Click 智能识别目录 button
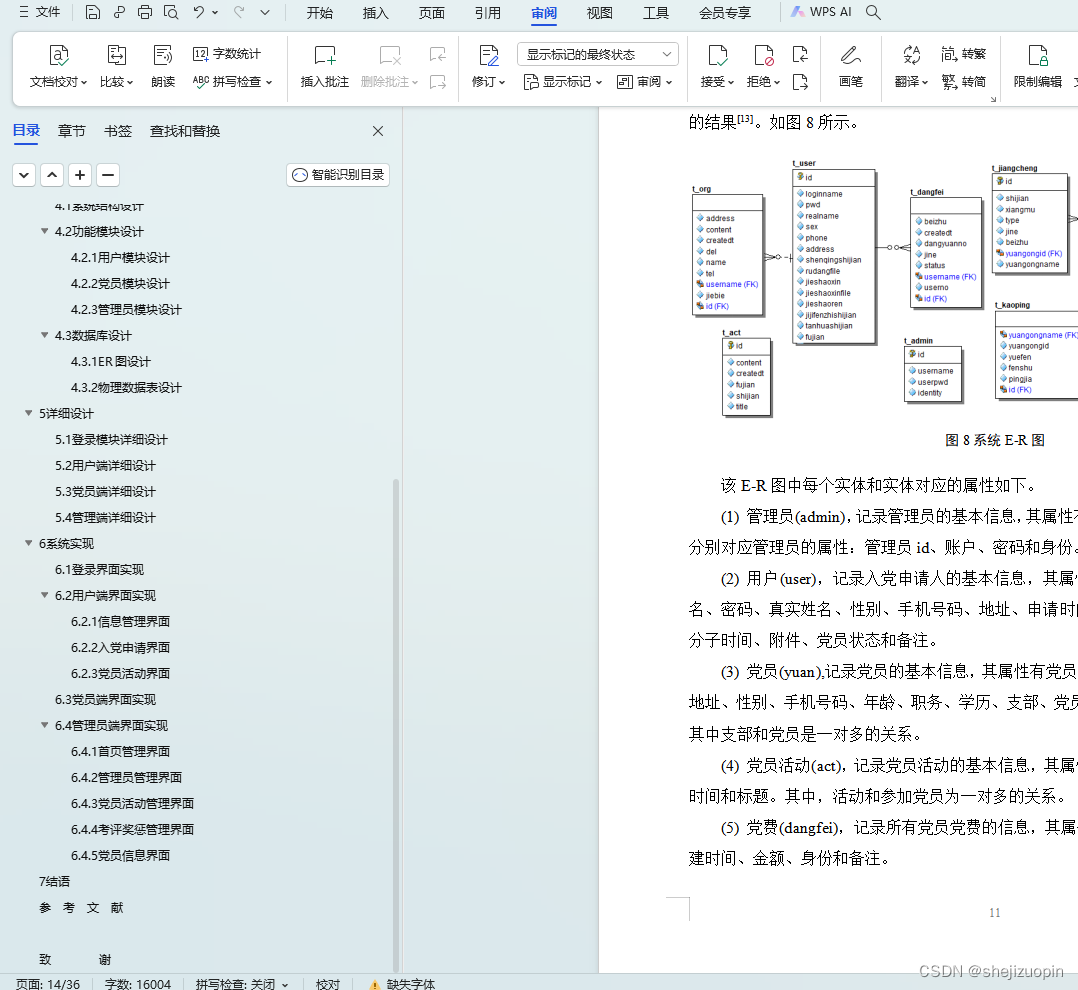Viewport: 1078px width, 990px height. (x=338, y=175)
